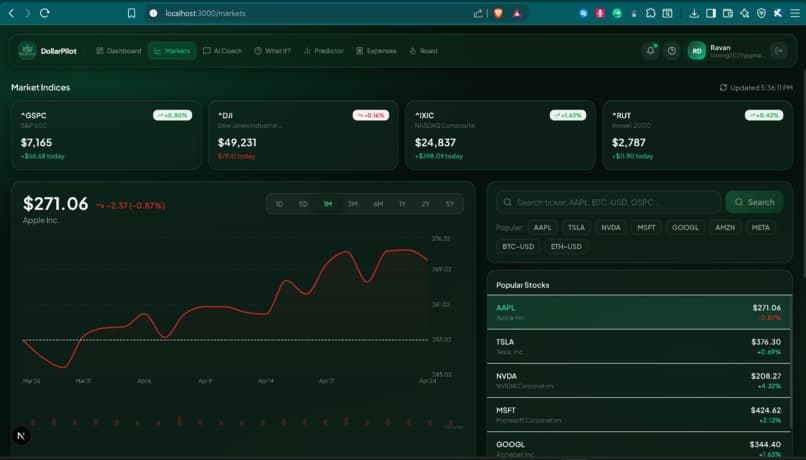Select the AAPL row in Popular Stocks
The height and width of the screenshot is (460, 806).
coord(639,312)
